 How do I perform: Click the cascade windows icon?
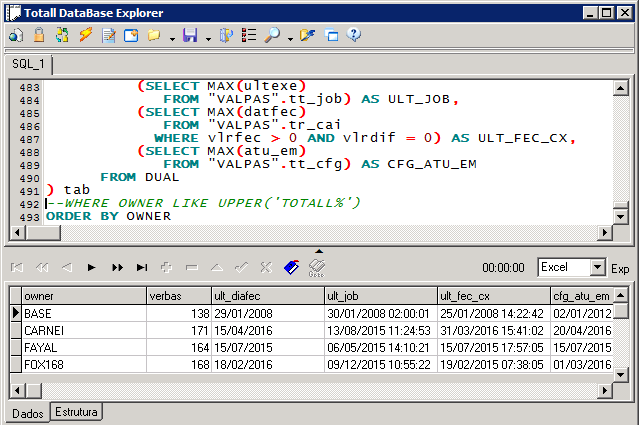click(331, 35)
